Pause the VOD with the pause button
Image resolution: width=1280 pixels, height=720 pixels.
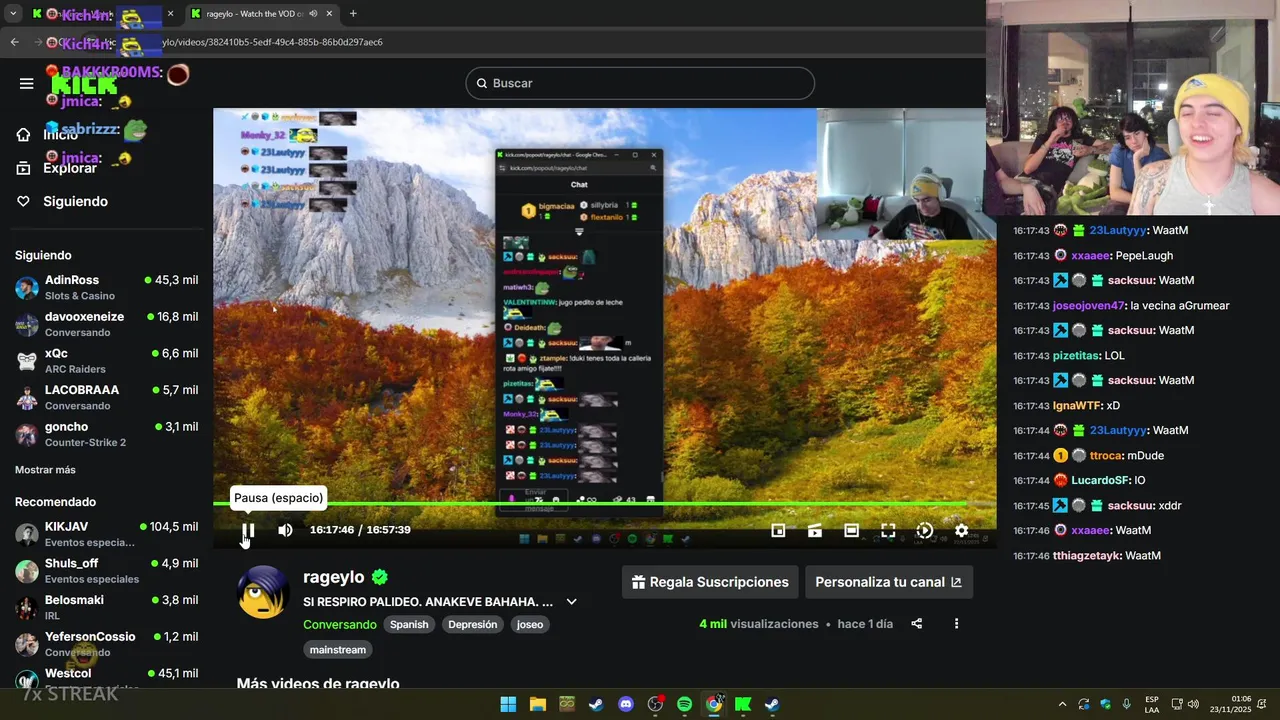248,530
